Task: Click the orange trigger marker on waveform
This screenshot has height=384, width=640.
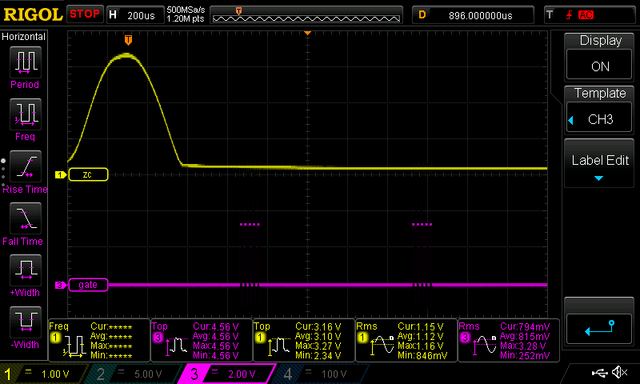Action: click(x=128, y=40)
